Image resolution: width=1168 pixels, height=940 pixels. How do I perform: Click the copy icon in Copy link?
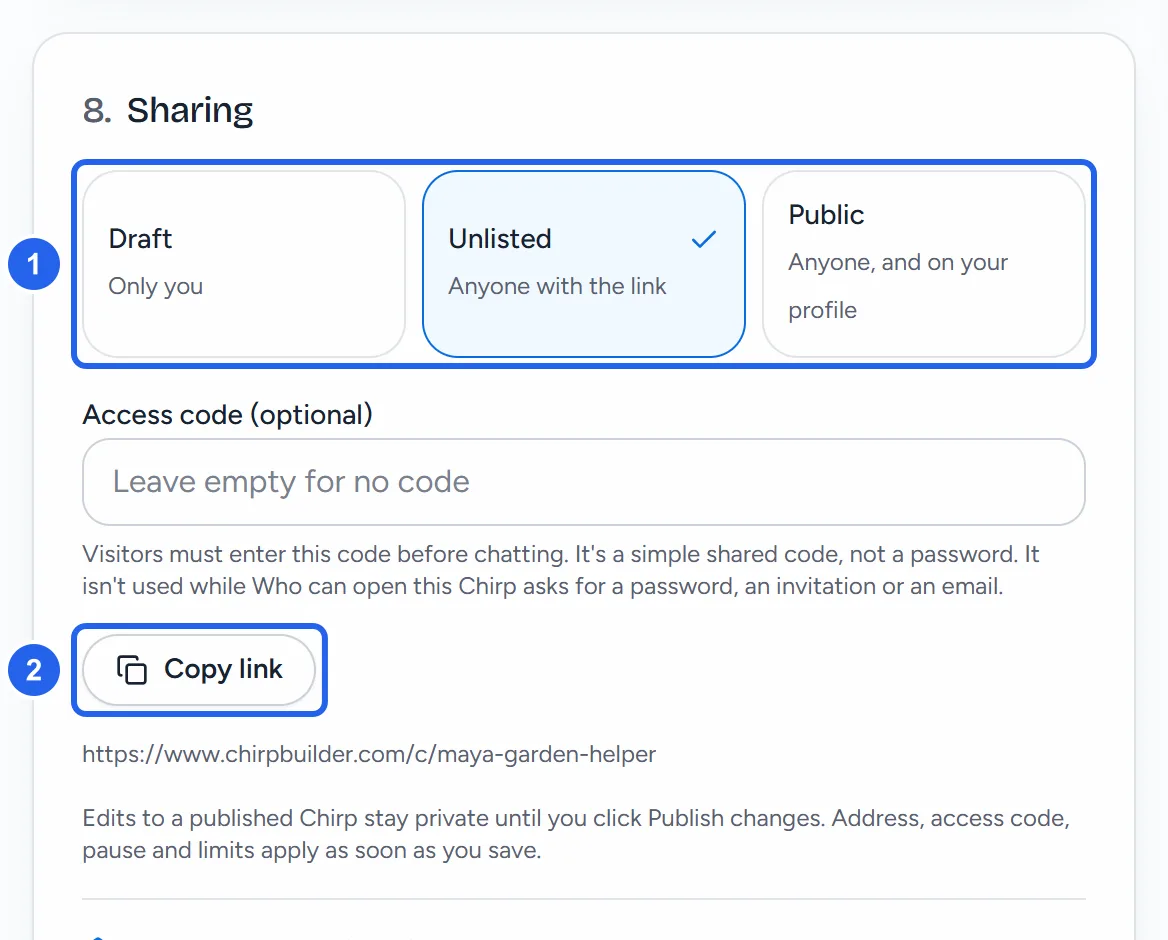point(132,670)
